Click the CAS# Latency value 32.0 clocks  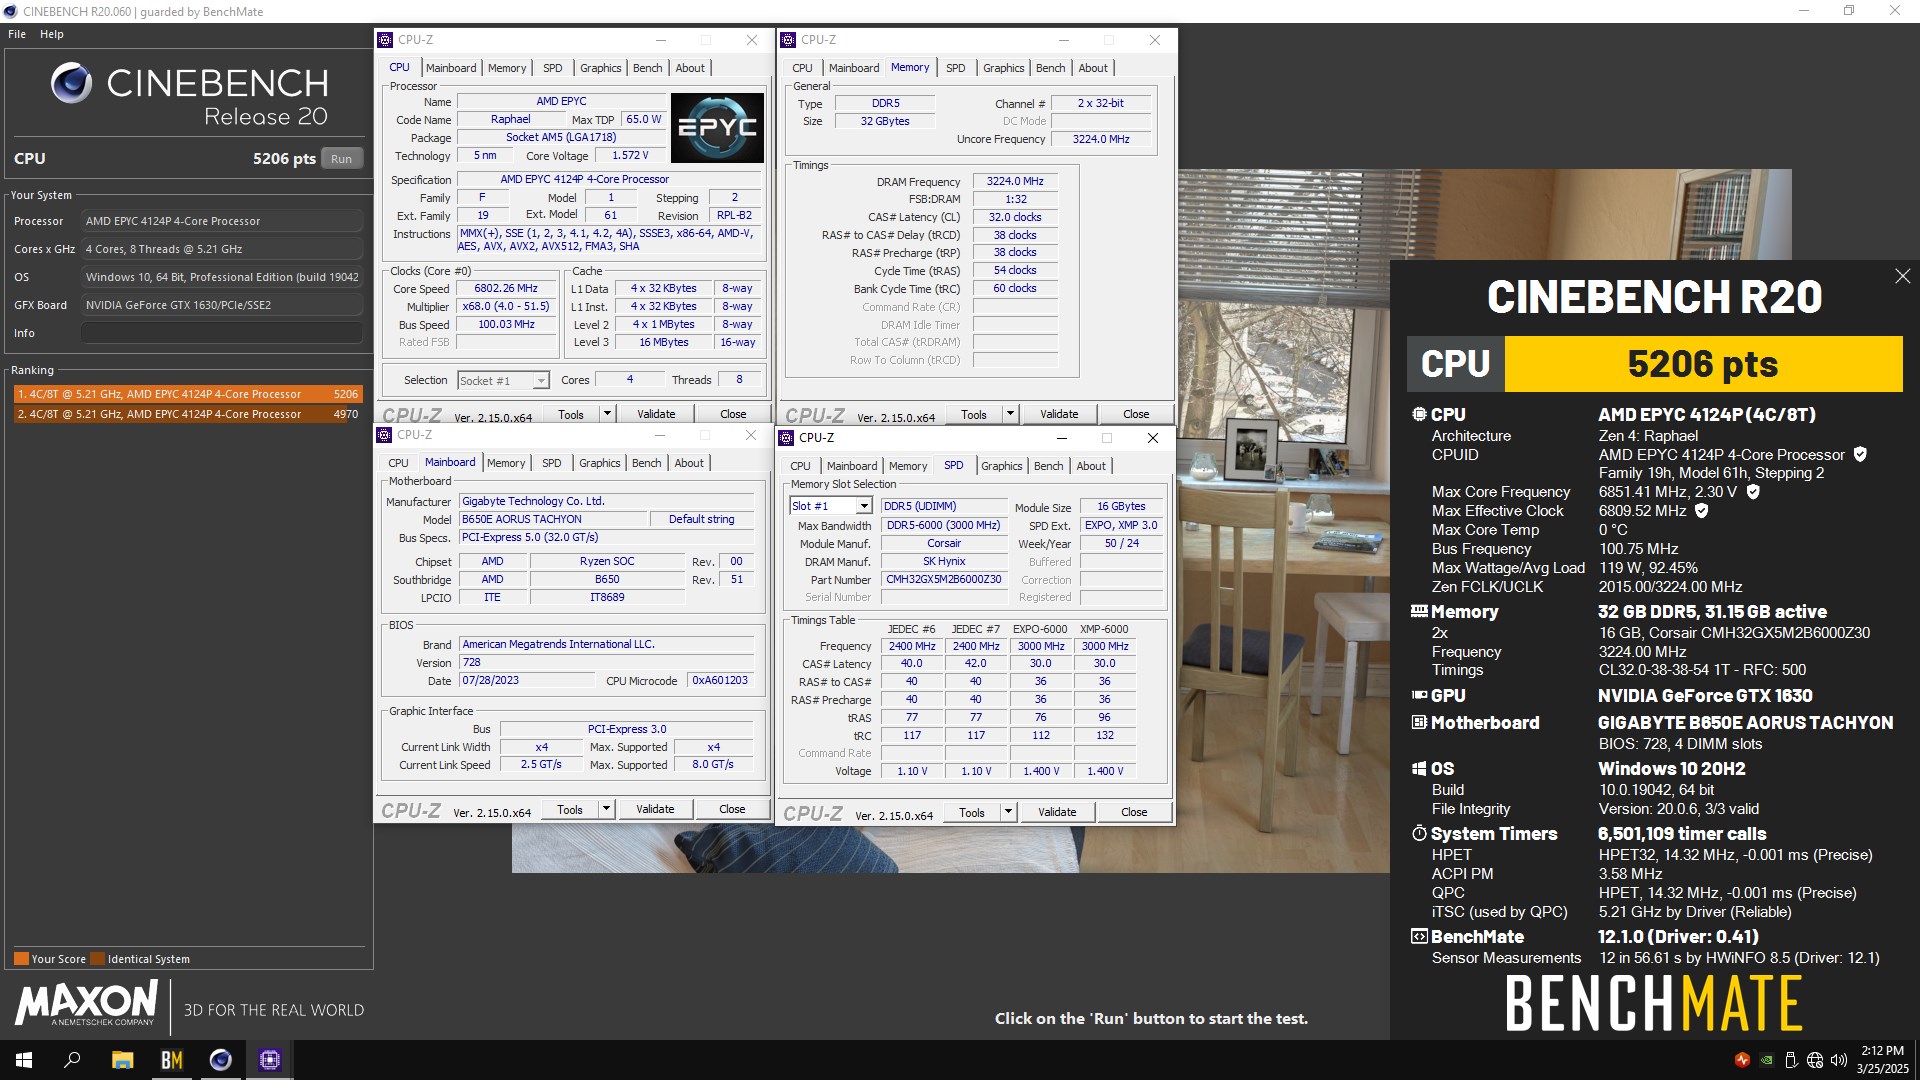click(x=1015, y=217)
